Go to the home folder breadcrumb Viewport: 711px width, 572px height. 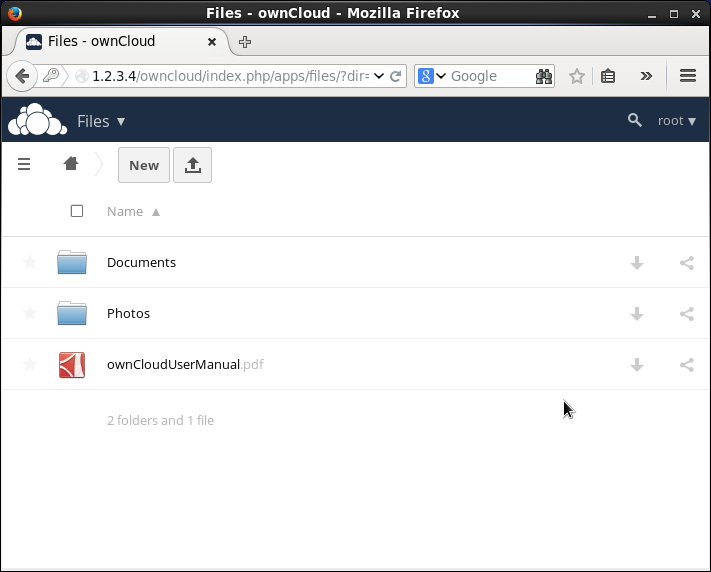point(71,163)
